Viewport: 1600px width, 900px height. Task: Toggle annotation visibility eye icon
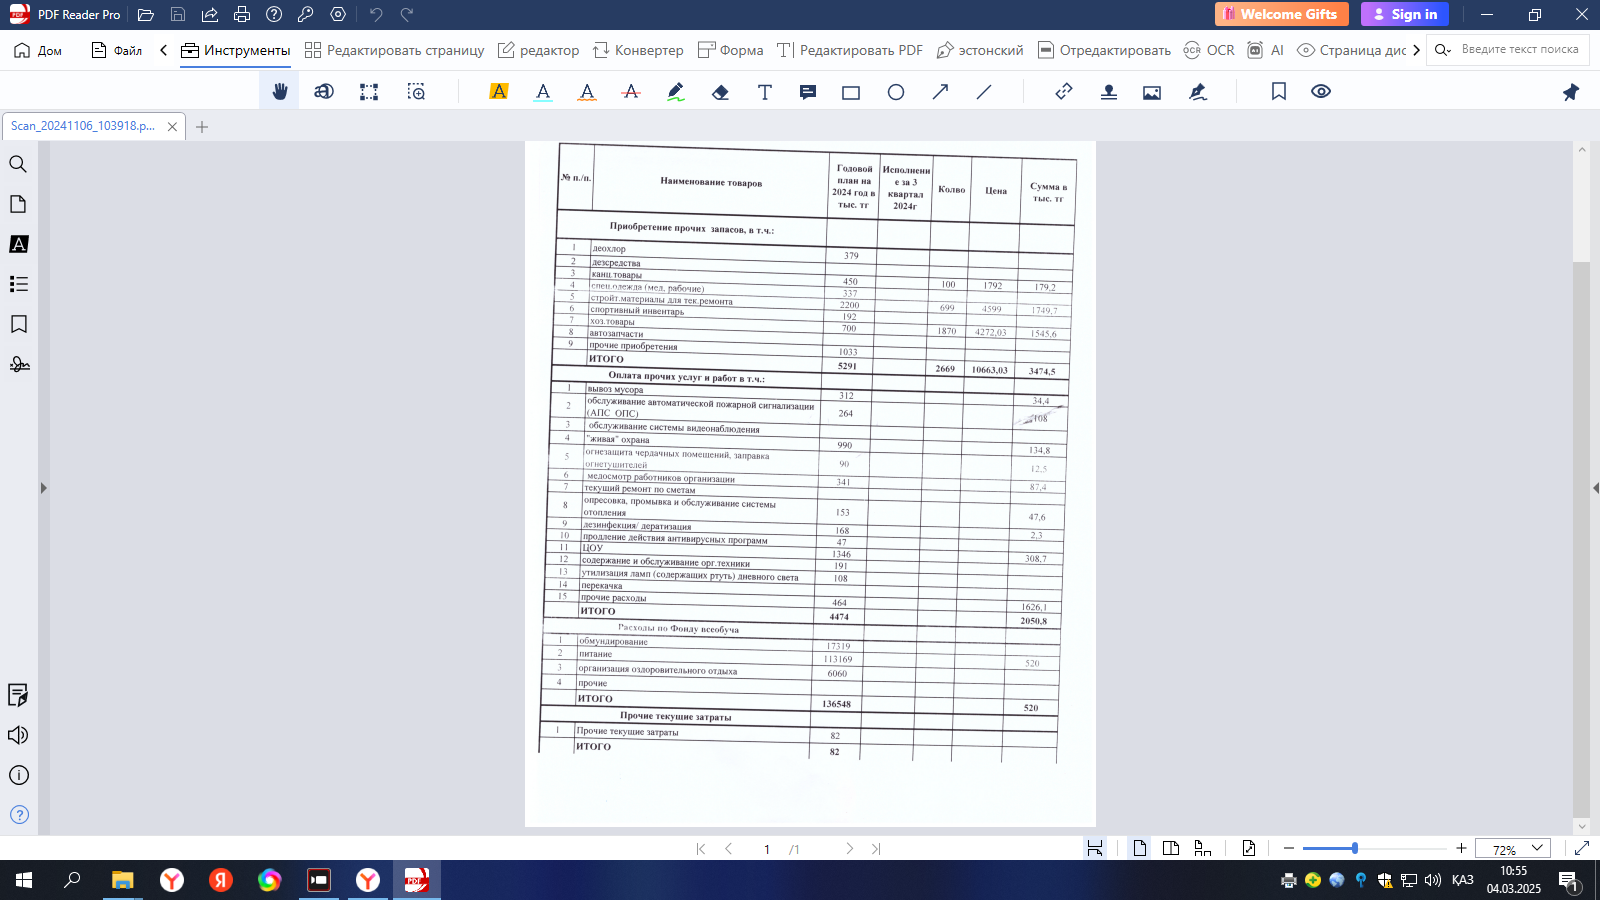click(1321, 92)
